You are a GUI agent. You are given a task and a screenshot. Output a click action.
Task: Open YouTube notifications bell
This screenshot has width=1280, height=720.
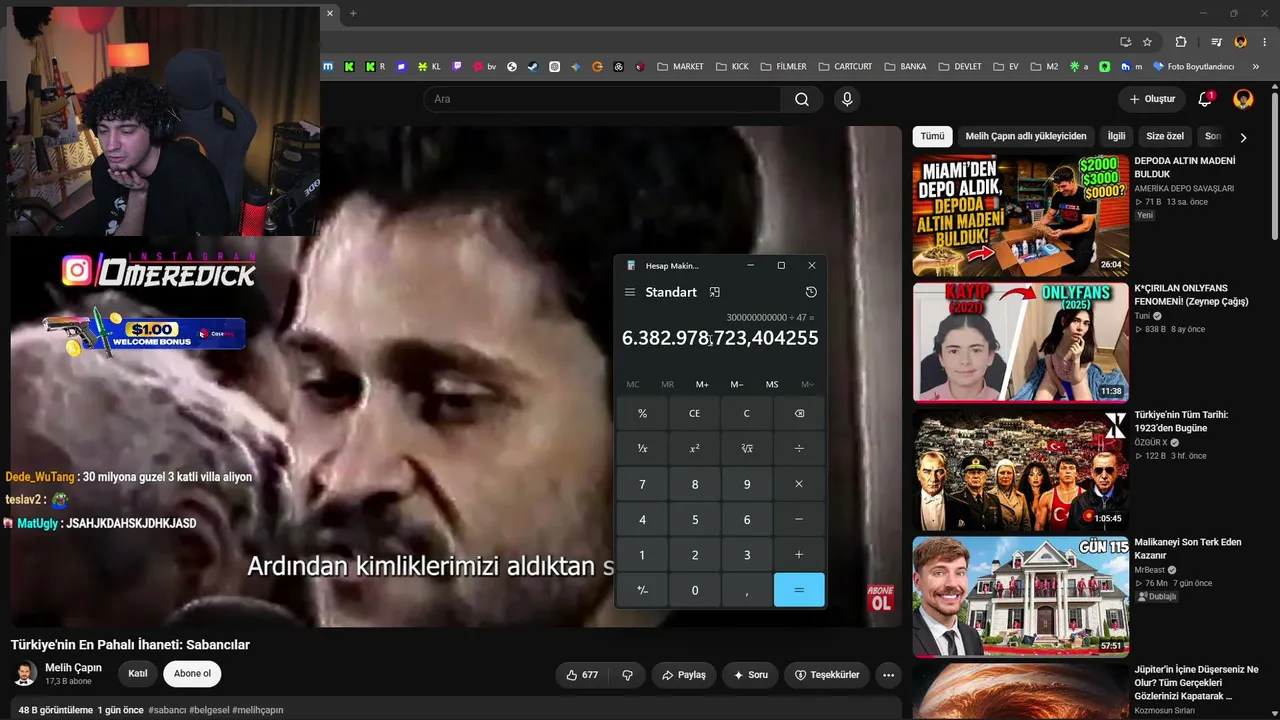(x=1205, y=99)
